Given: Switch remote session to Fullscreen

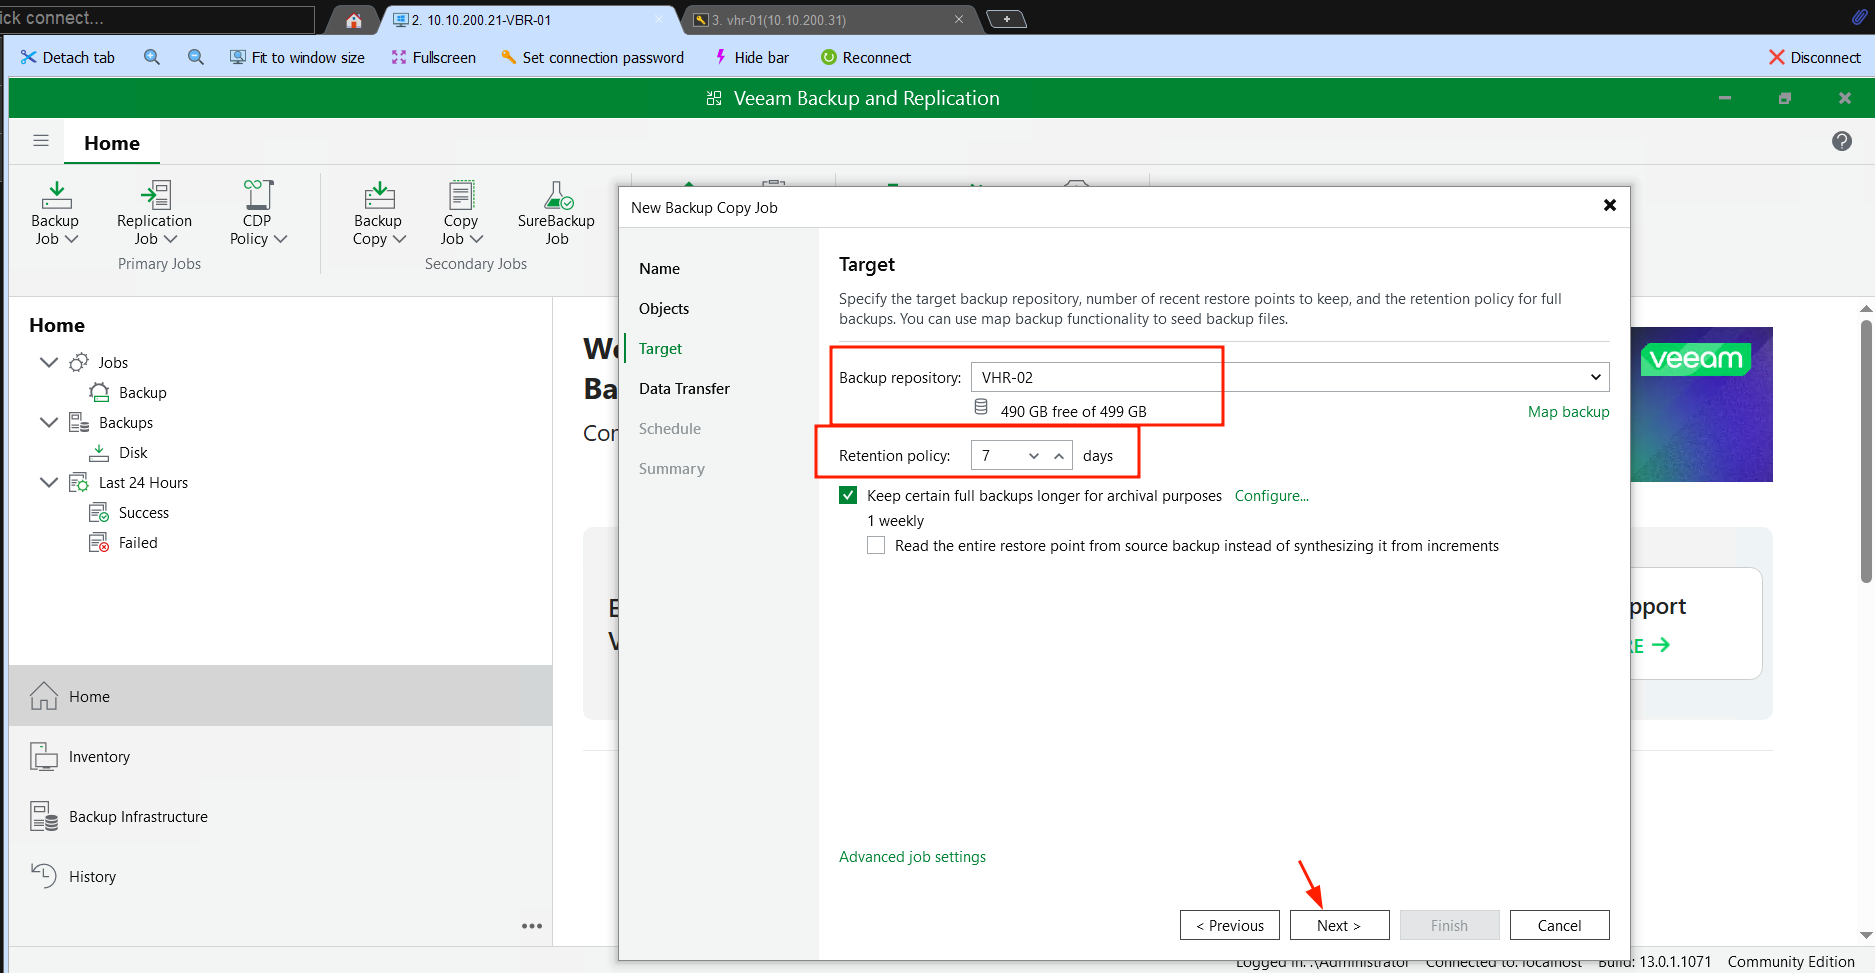Looking at the screenshot, I should (x=433, y=57).
